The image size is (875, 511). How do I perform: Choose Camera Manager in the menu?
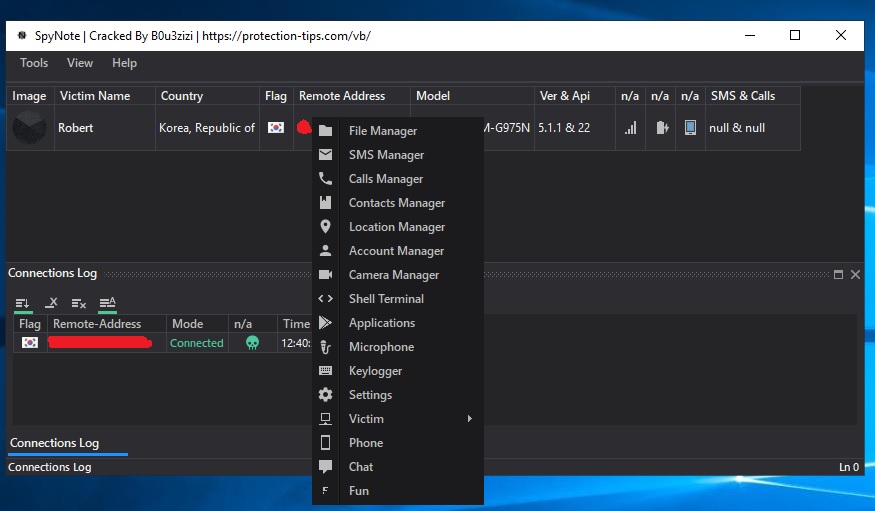coord(397,274)
